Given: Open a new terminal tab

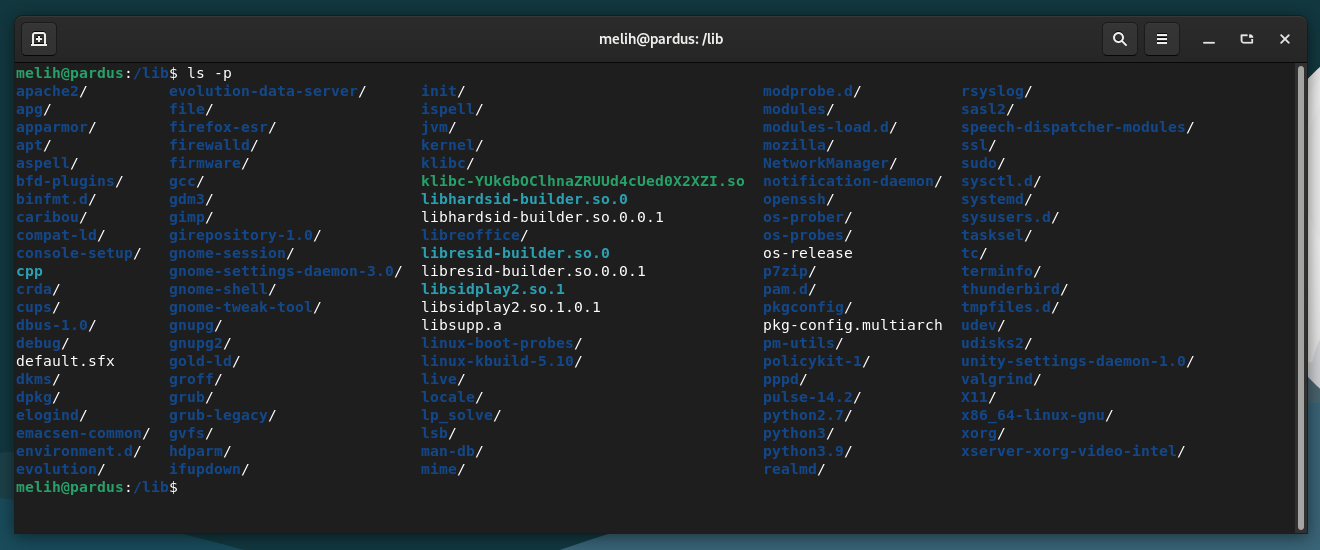Looking at the screenshot, I should point(39,39).
